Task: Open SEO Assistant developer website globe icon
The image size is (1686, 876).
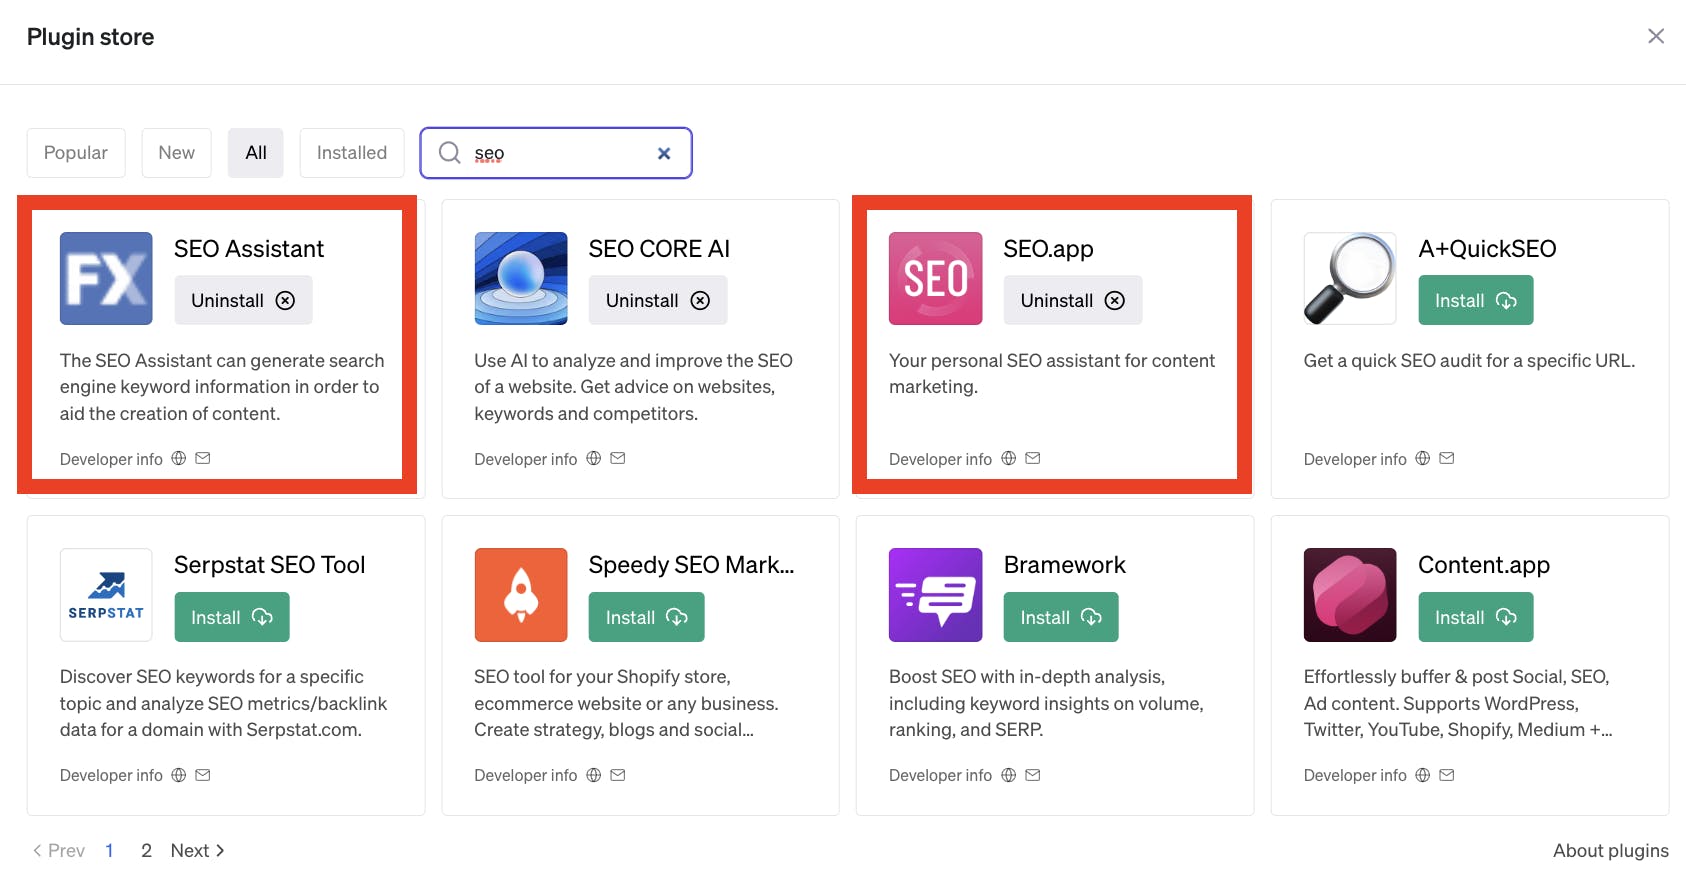Action: (179, 458)
